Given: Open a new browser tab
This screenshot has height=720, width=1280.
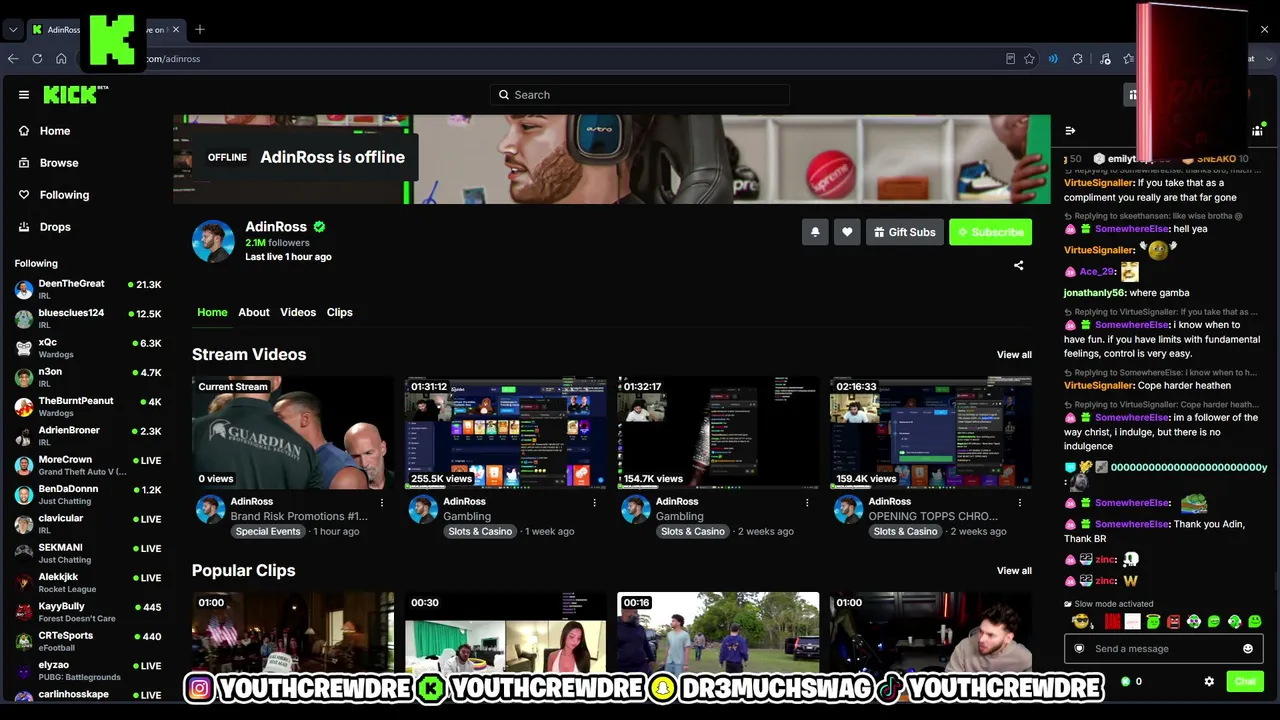Looking at the screenshot, I should tap(200, 30).
